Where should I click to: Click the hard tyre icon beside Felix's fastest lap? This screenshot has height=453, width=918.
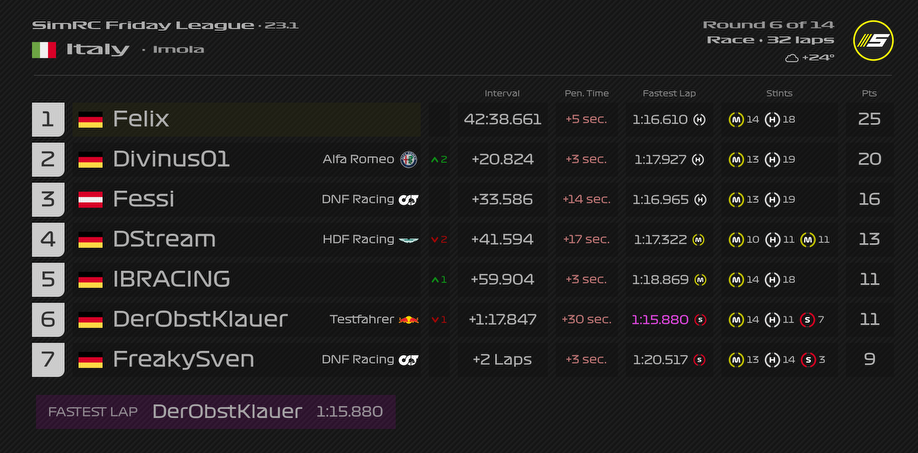[699, 119]
